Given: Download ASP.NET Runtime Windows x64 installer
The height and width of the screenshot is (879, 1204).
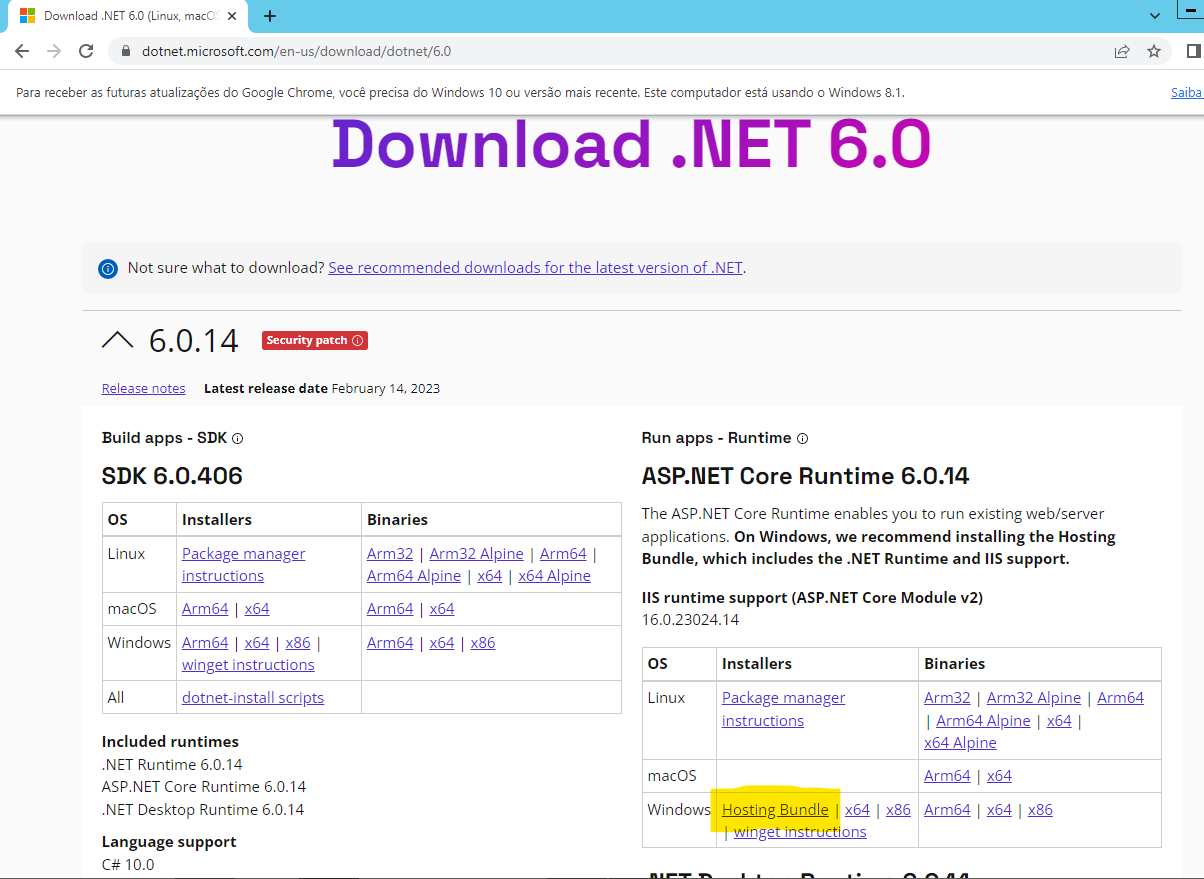Looking at the screenshot, I should click(x=857, y=810).
